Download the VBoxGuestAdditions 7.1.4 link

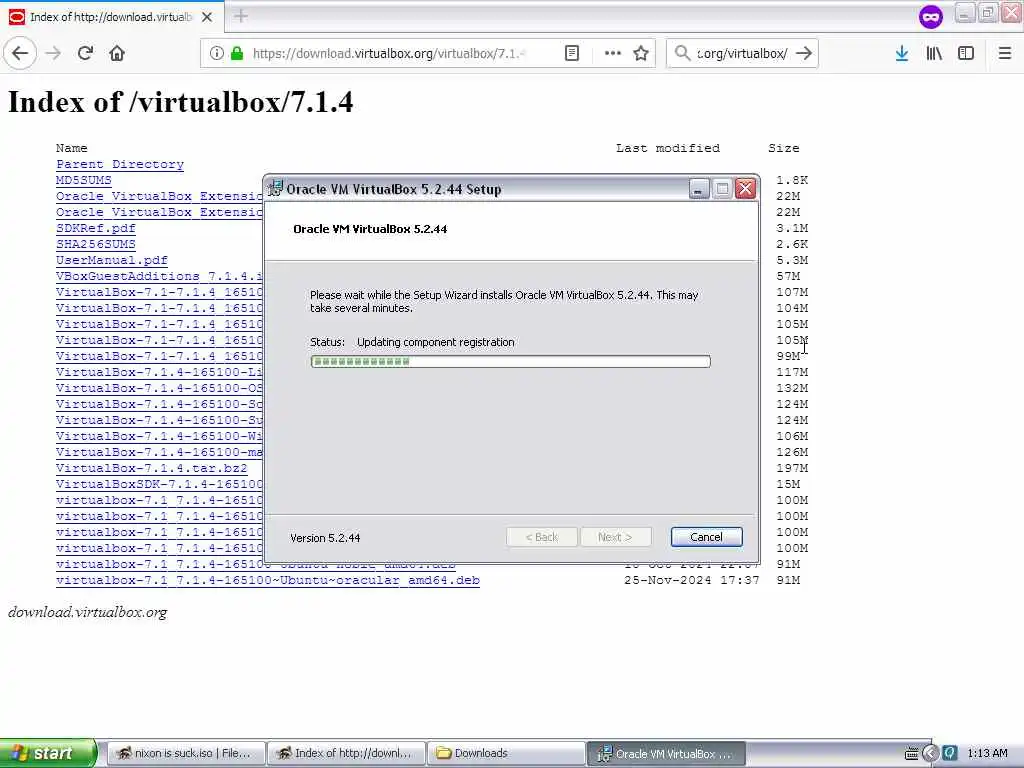[x=159, y=276]
